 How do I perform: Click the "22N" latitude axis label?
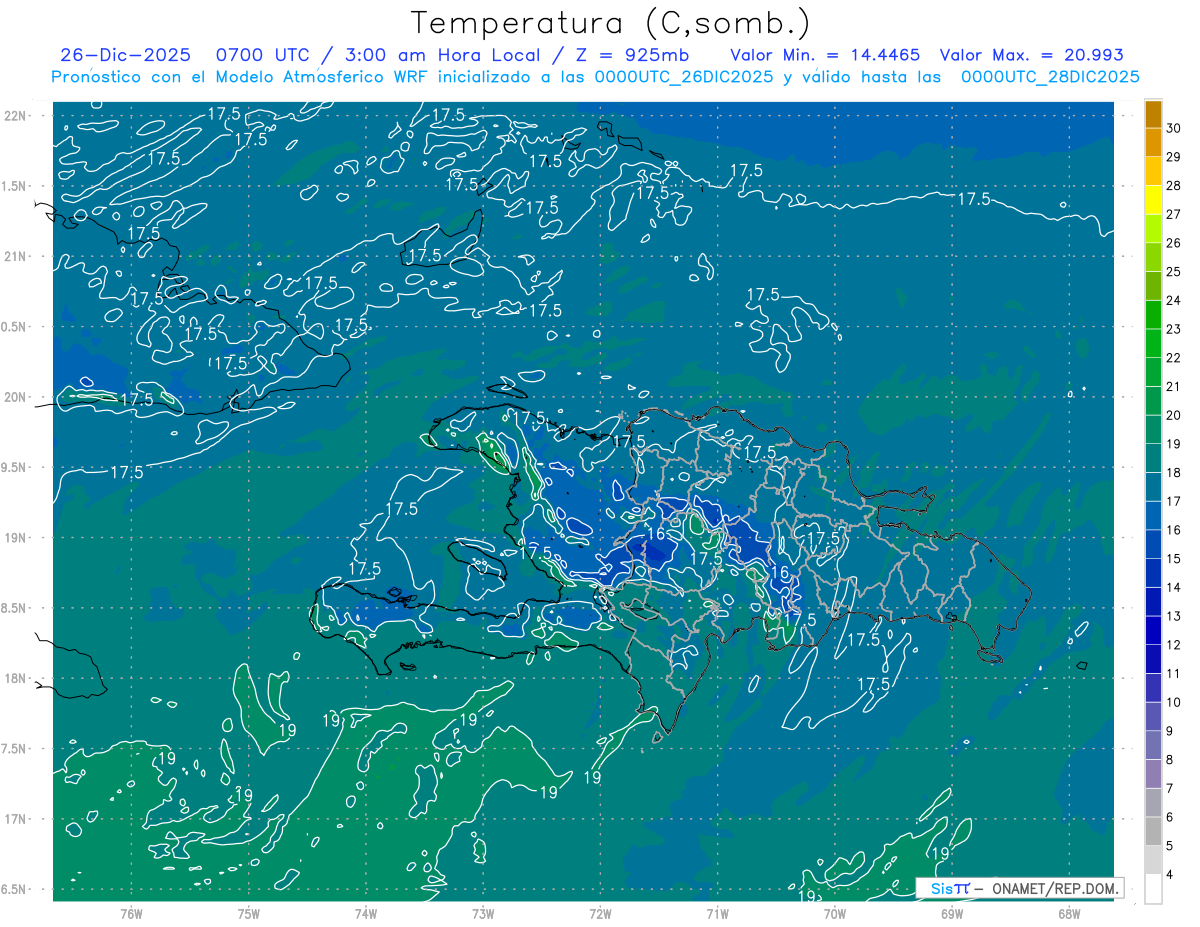17,116
